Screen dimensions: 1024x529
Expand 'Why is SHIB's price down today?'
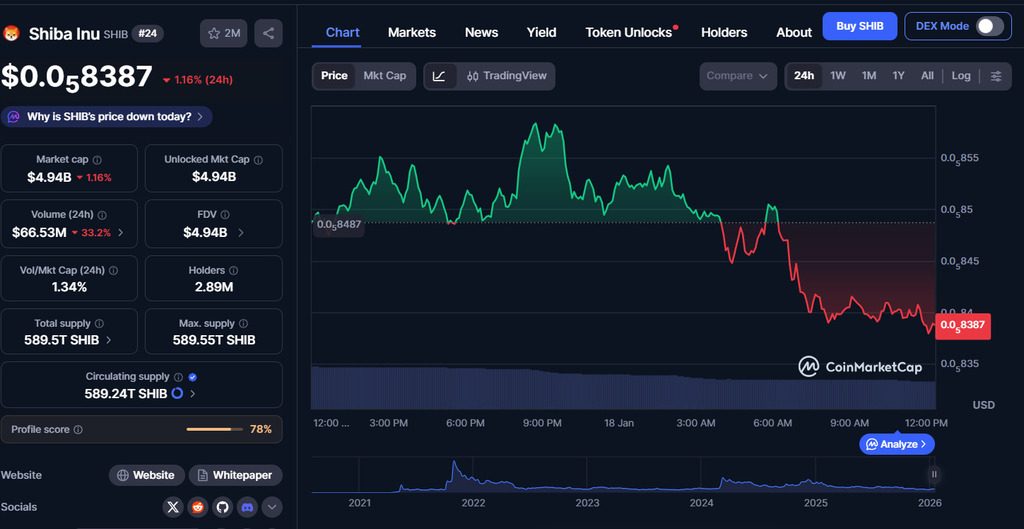pyautogui.click(x=108, y=117)
